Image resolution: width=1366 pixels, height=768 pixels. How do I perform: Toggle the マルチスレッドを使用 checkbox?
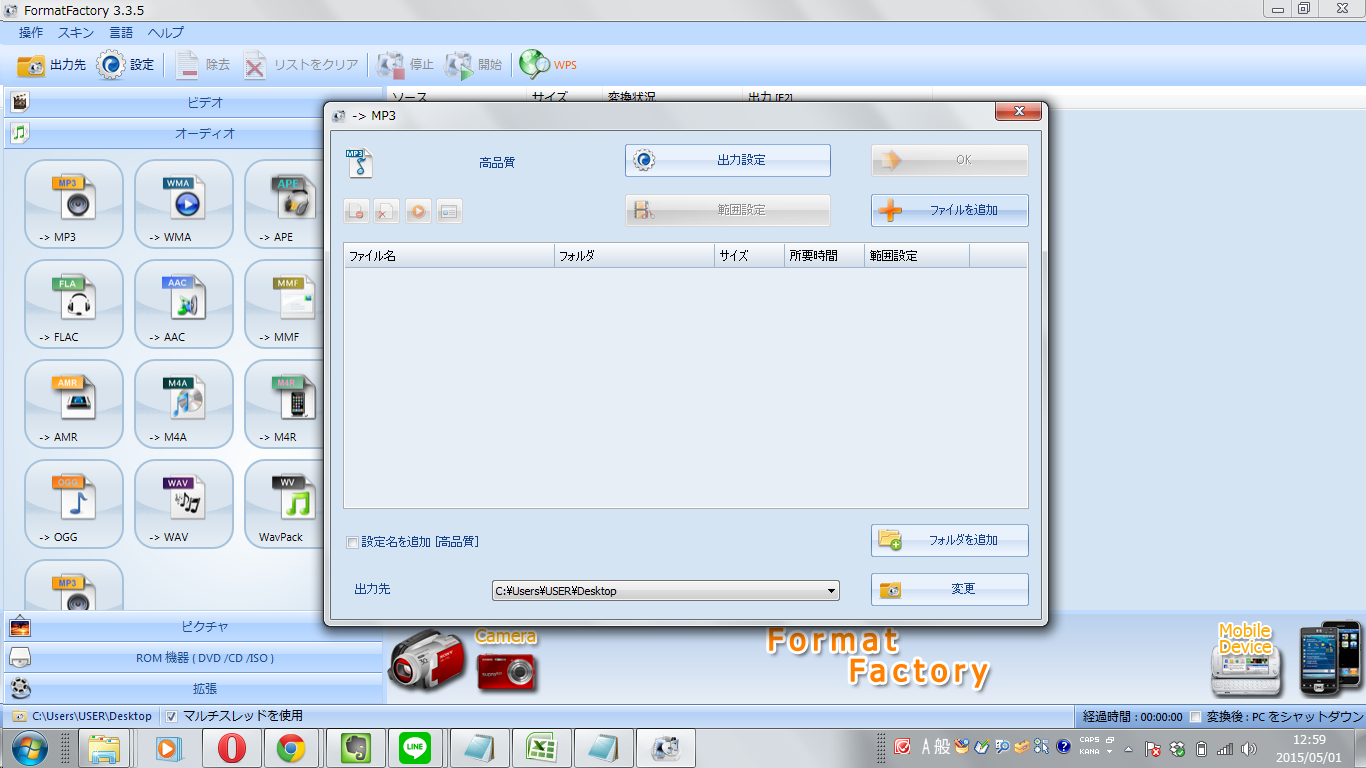(171, 716)
